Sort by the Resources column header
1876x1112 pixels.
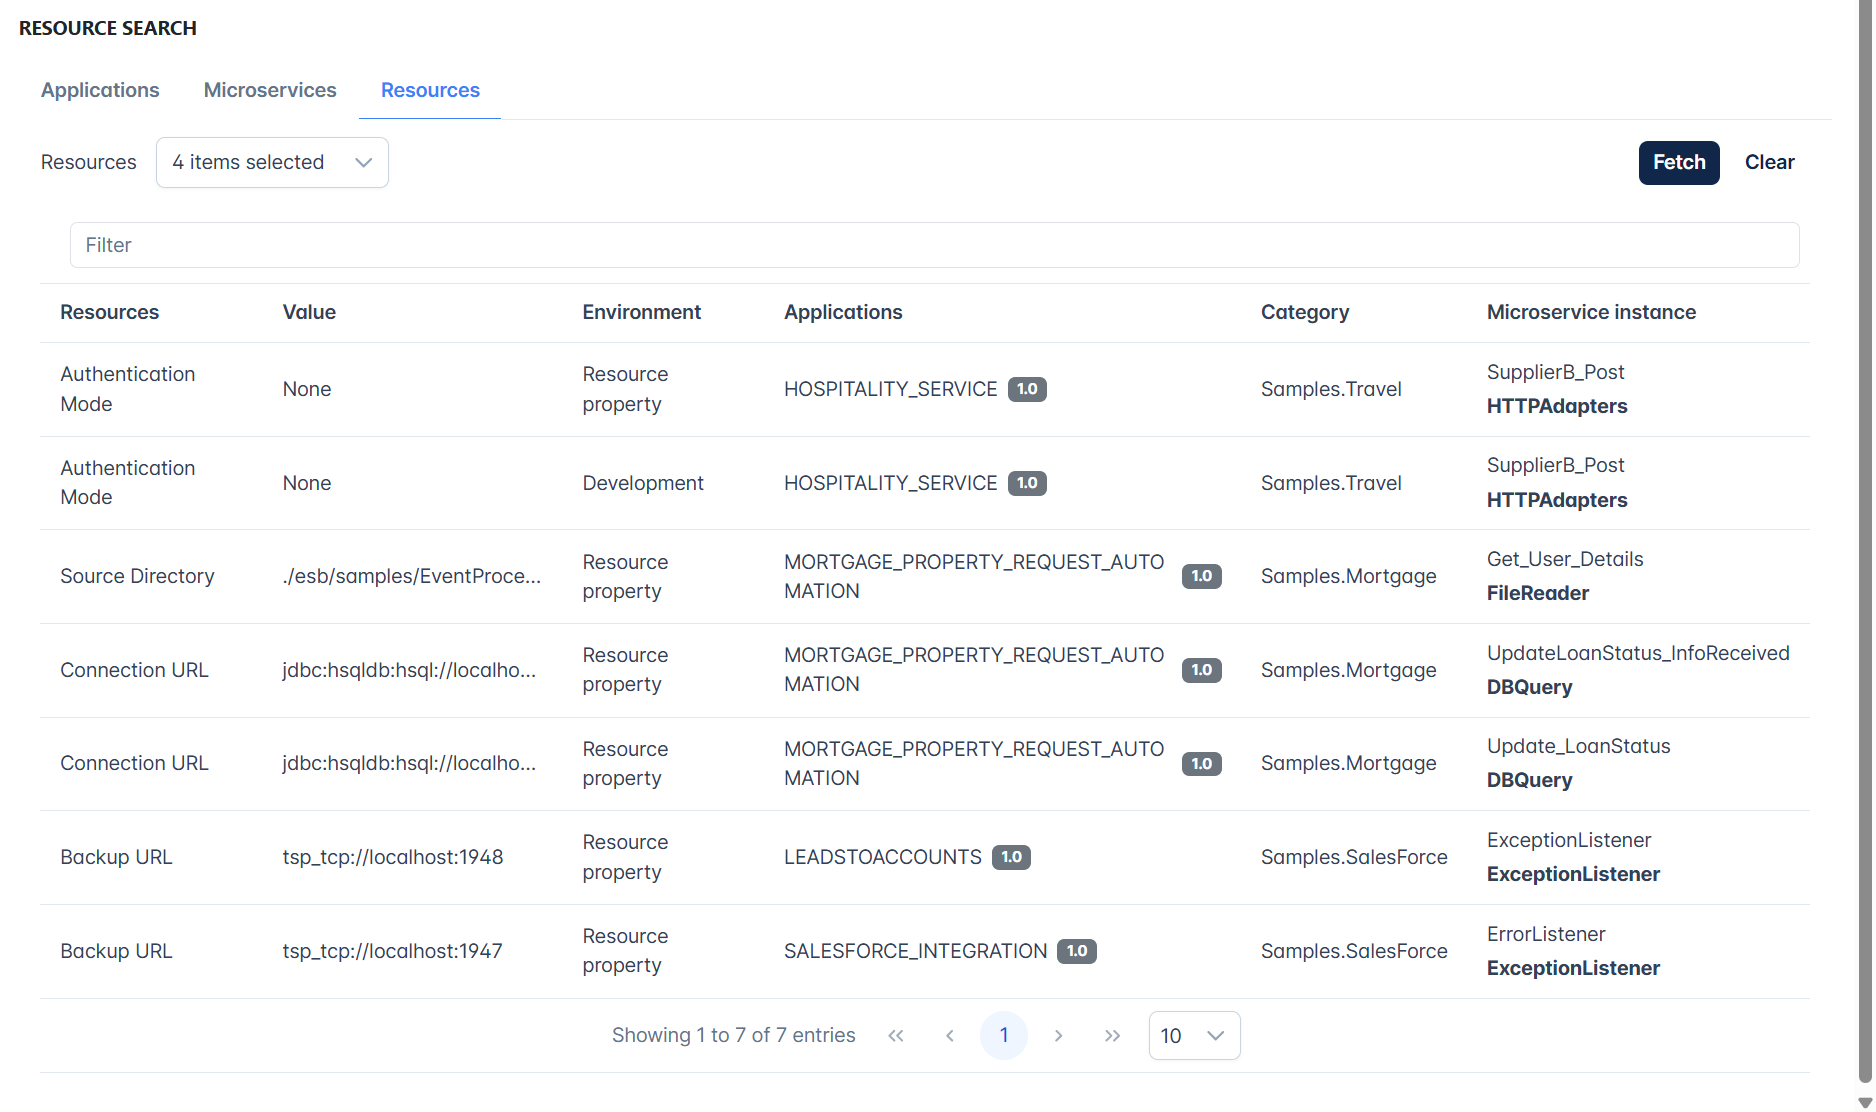109,312
